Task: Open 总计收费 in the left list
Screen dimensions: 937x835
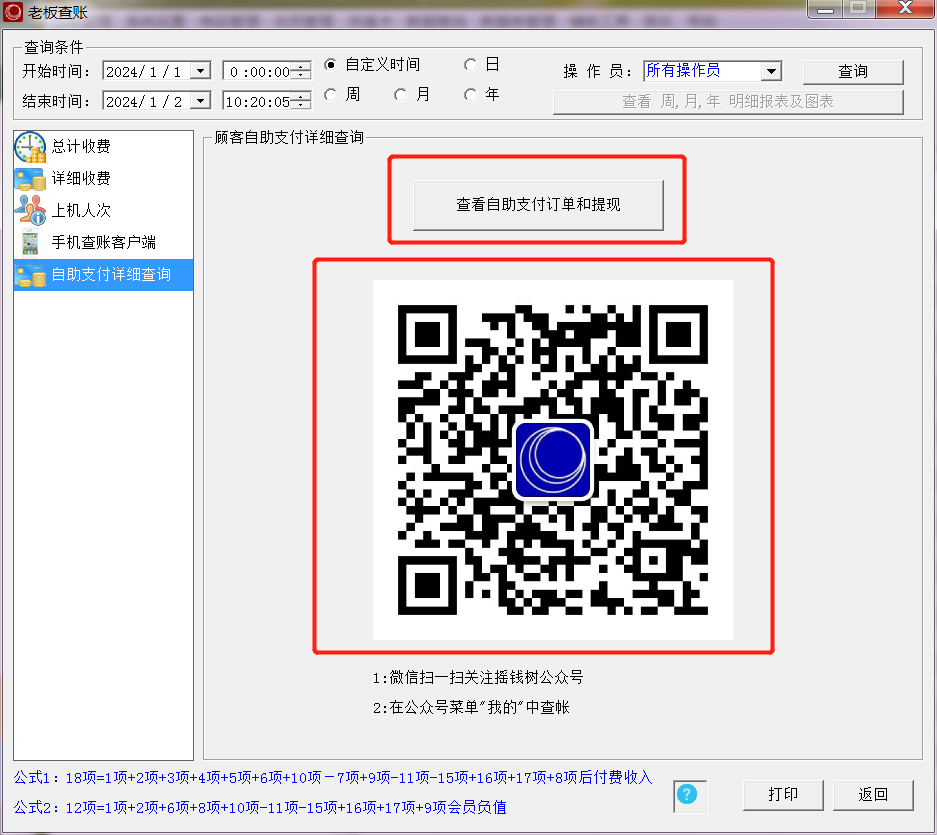Action: point(103,146)
